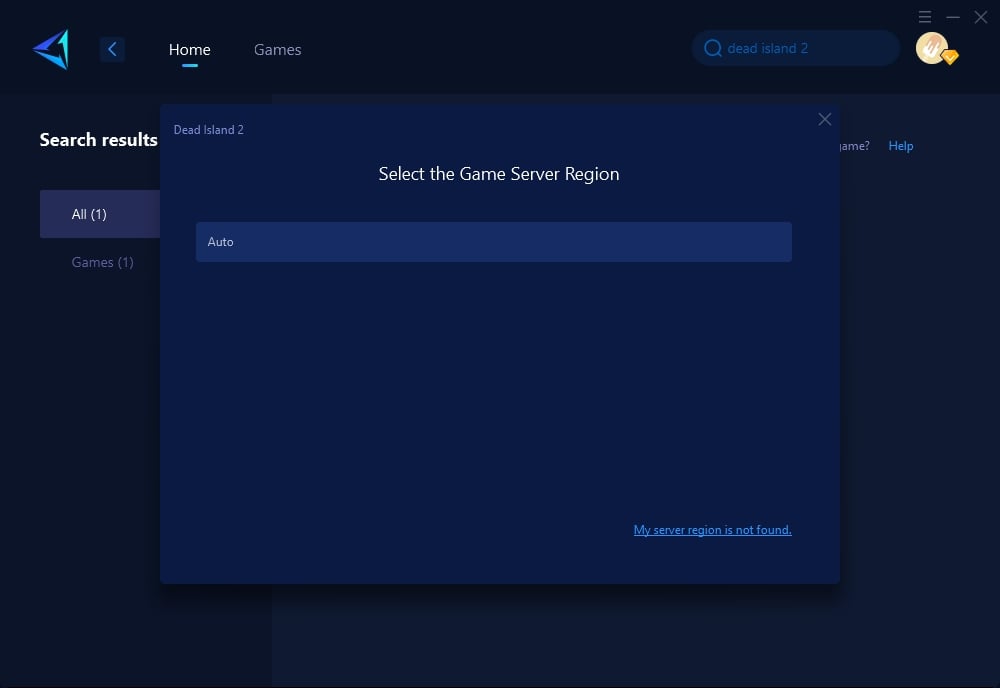Screen dimensions: 1000x688
Task: Open the Help link
Action: click(x=901, y=146)
